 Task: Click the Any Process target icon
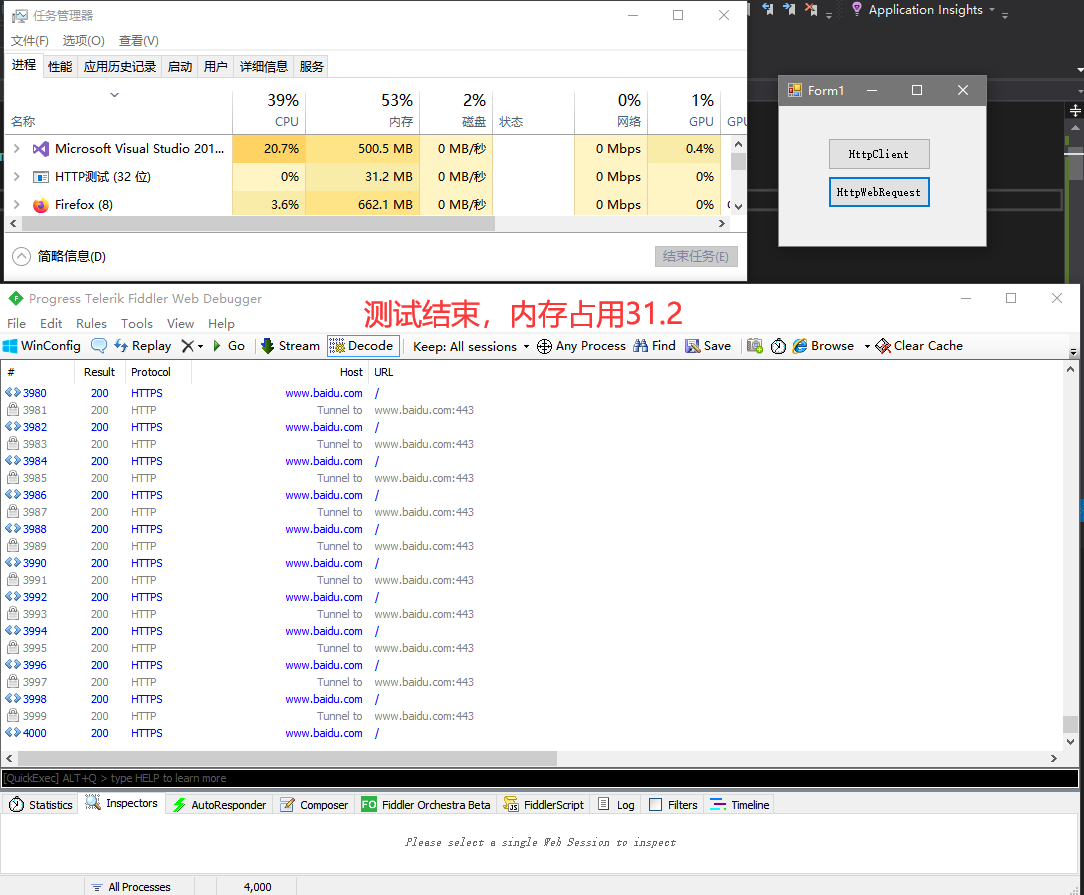pos(545,346)
